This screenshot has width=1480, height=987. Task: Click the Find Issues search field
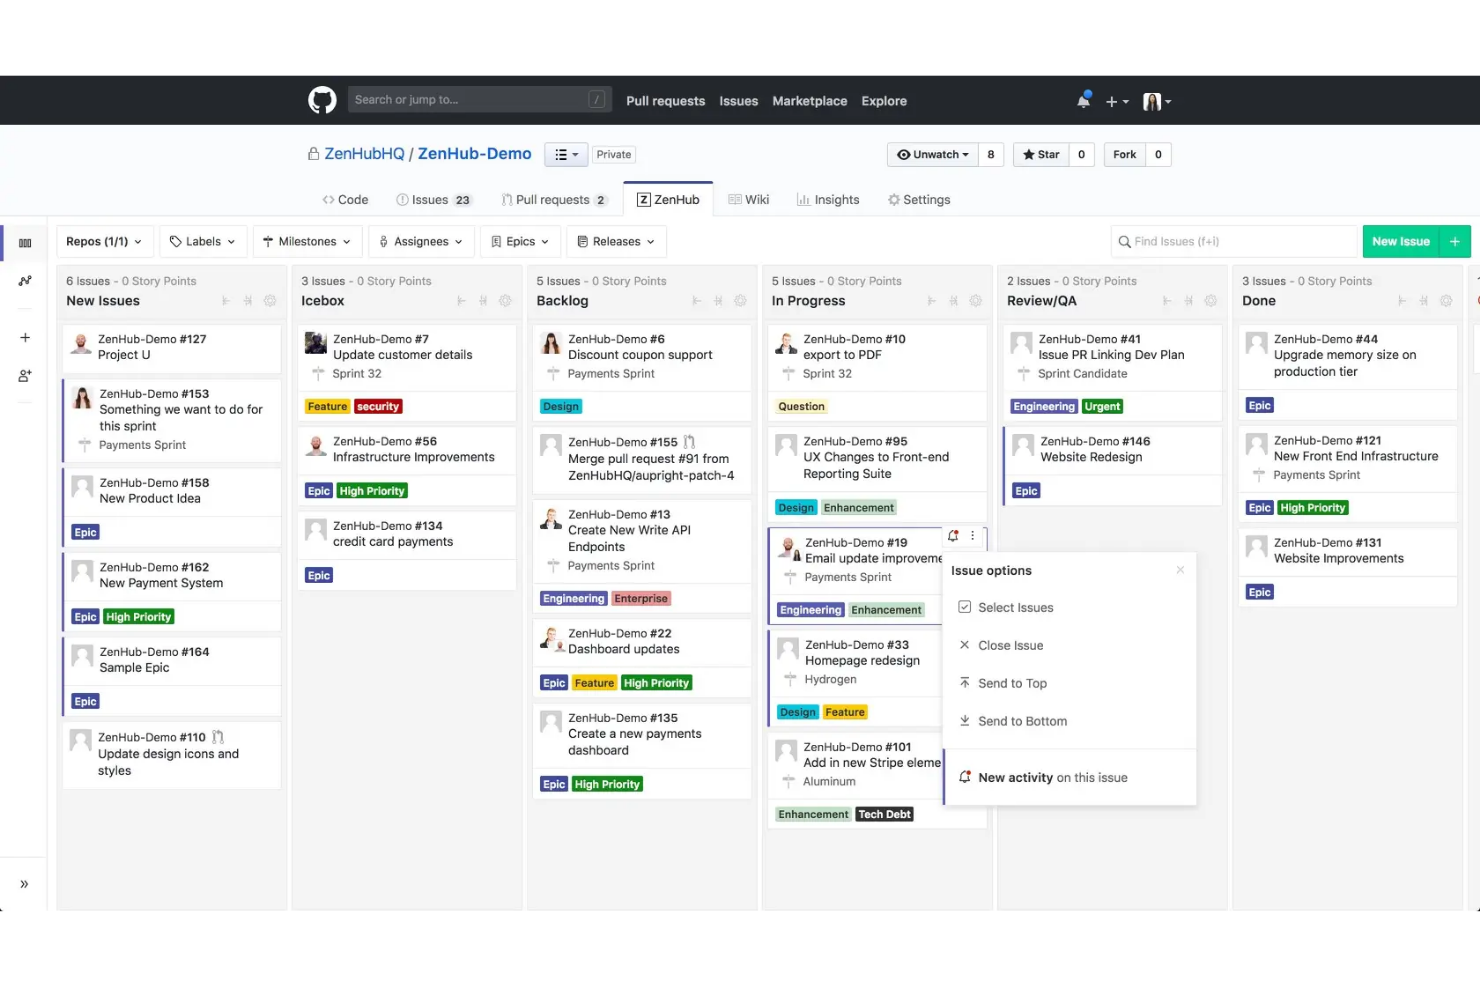(x=1234, y=242)
